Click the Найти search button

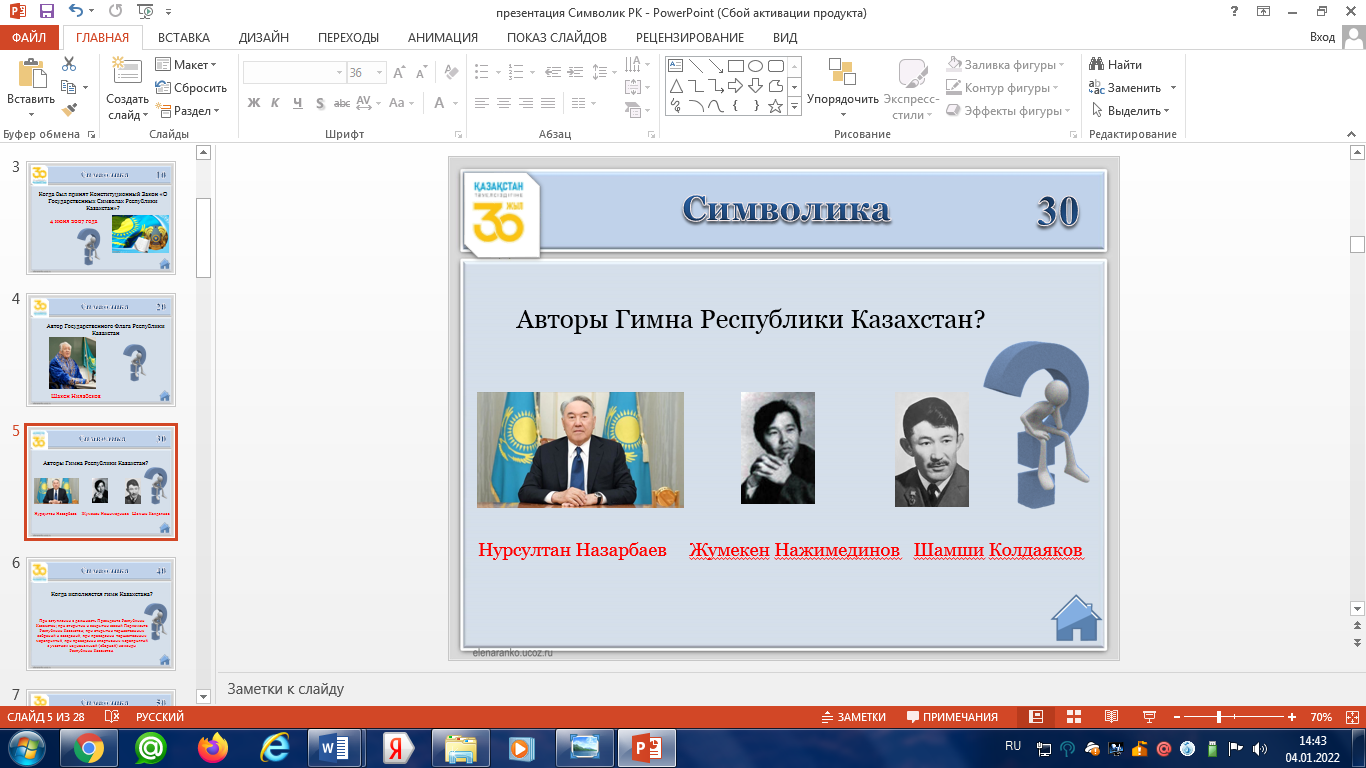[1116, 65]
